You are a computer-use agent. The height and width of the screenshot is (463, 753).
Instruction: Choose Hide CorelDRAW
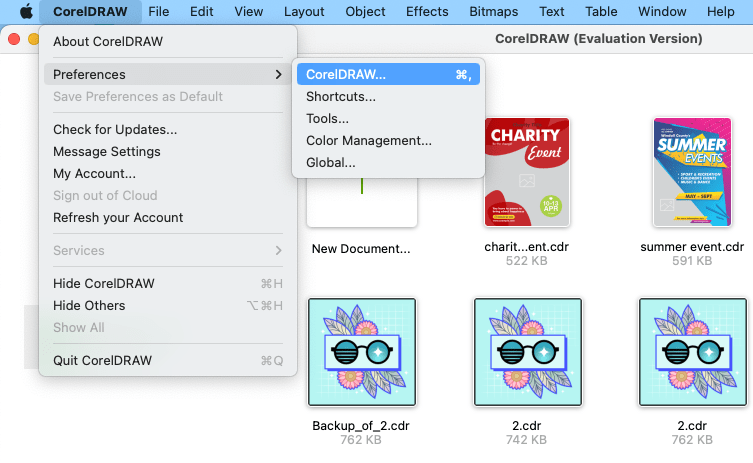tap(168, 283)
